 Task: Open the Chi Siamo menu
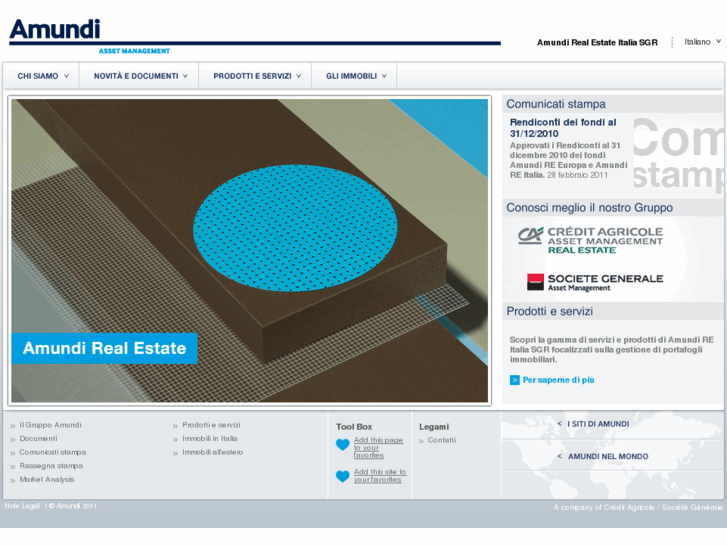[x=43, y=76]
